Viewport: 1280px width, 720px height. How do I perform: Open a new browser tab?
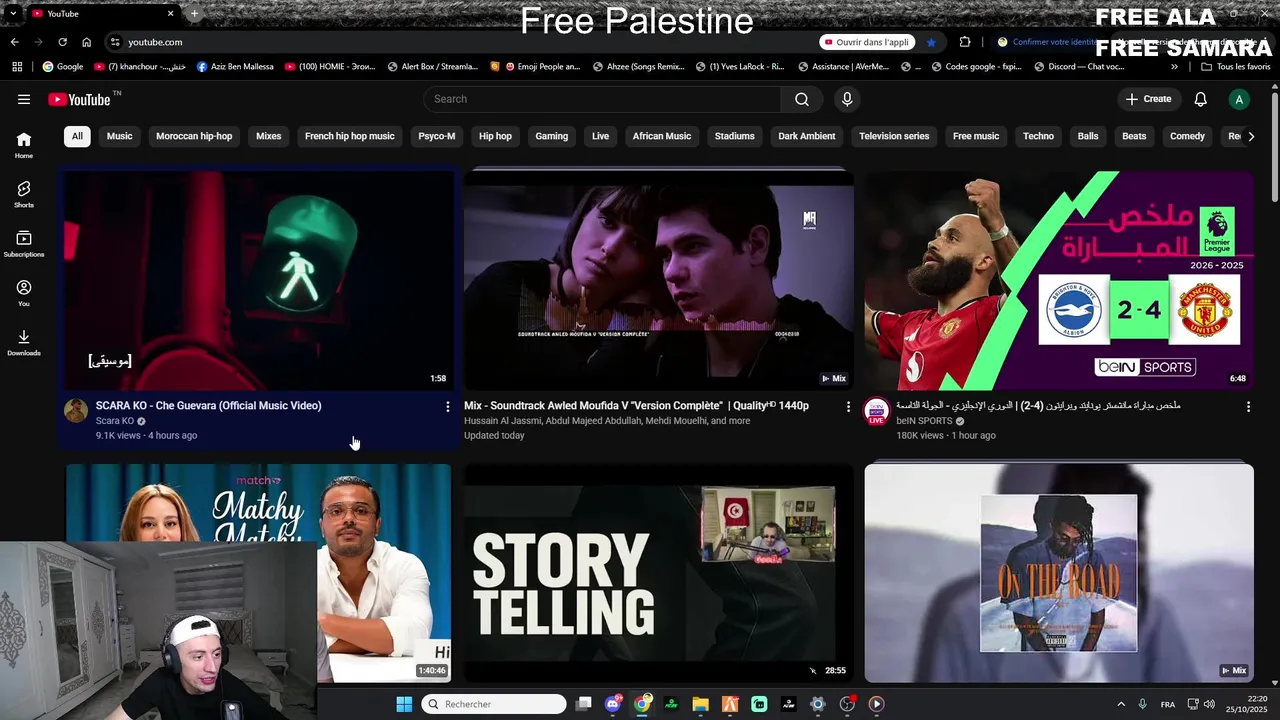pos(194,14)
